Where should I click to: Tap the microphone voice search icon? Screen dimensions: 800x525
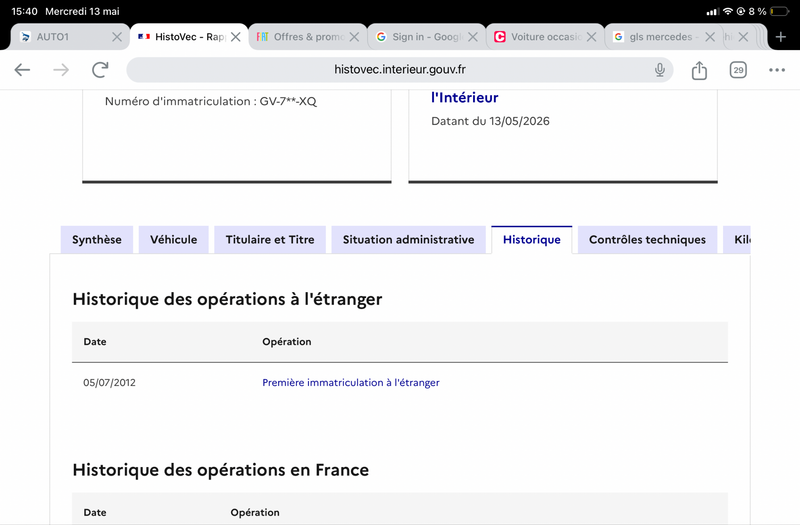coord(660,70)
